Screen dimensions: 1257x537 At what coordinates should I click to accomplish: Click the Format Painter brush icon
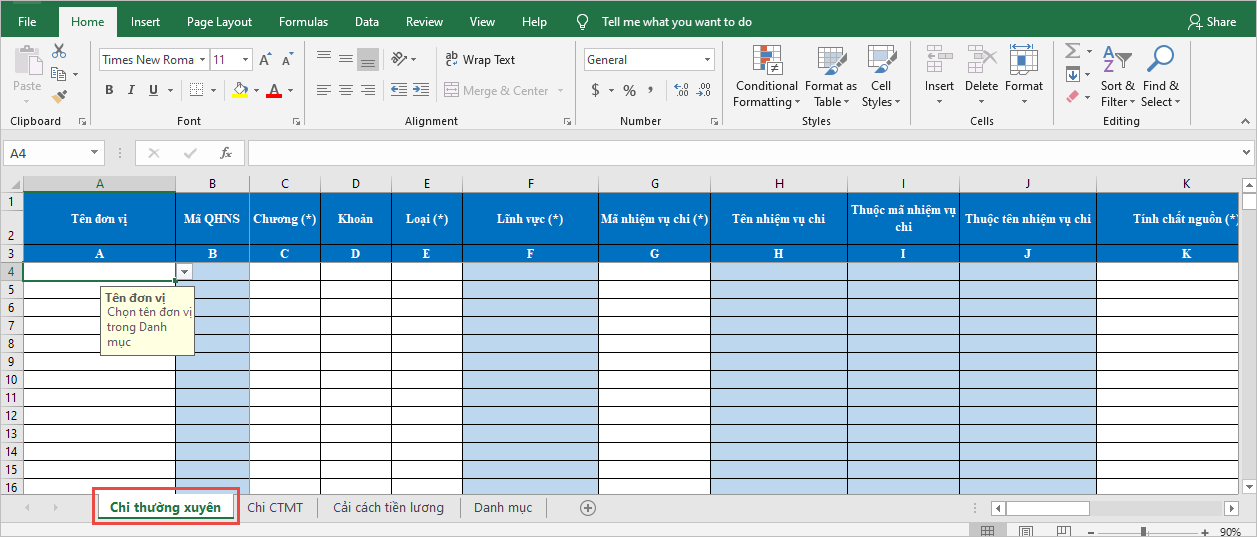(59, 97)
